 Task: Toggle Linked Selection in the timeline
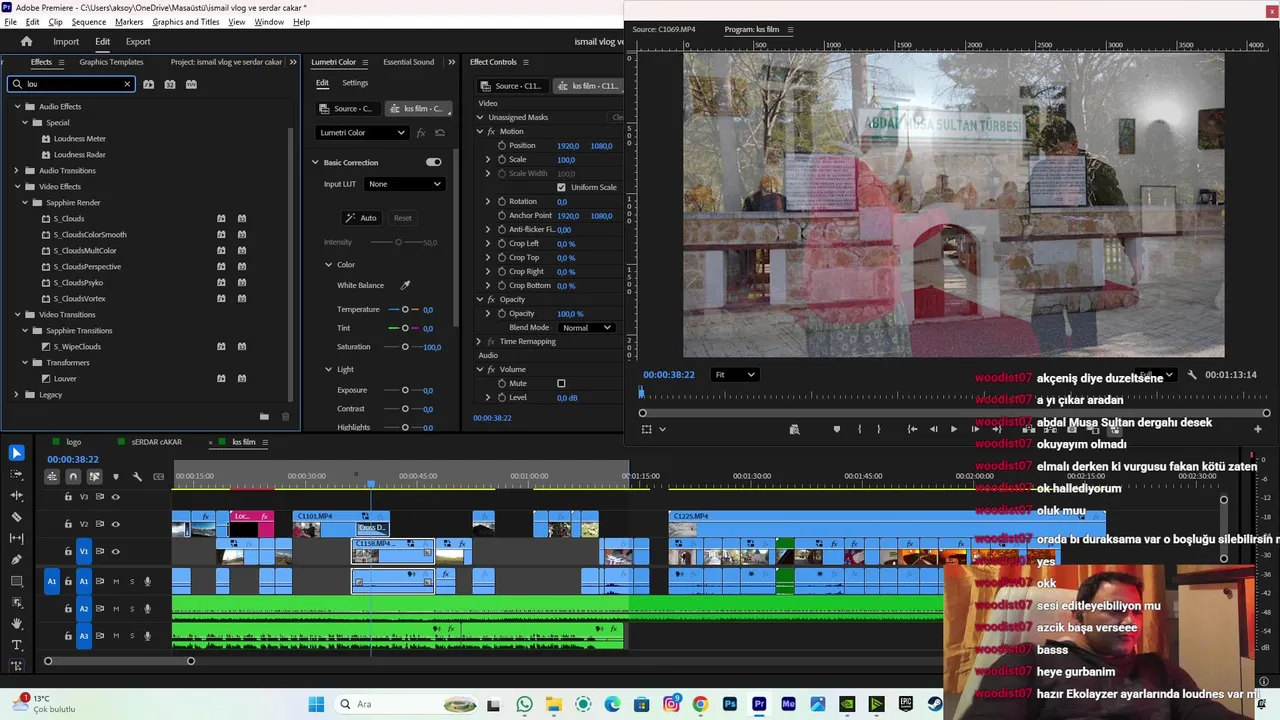coord(94,477)
